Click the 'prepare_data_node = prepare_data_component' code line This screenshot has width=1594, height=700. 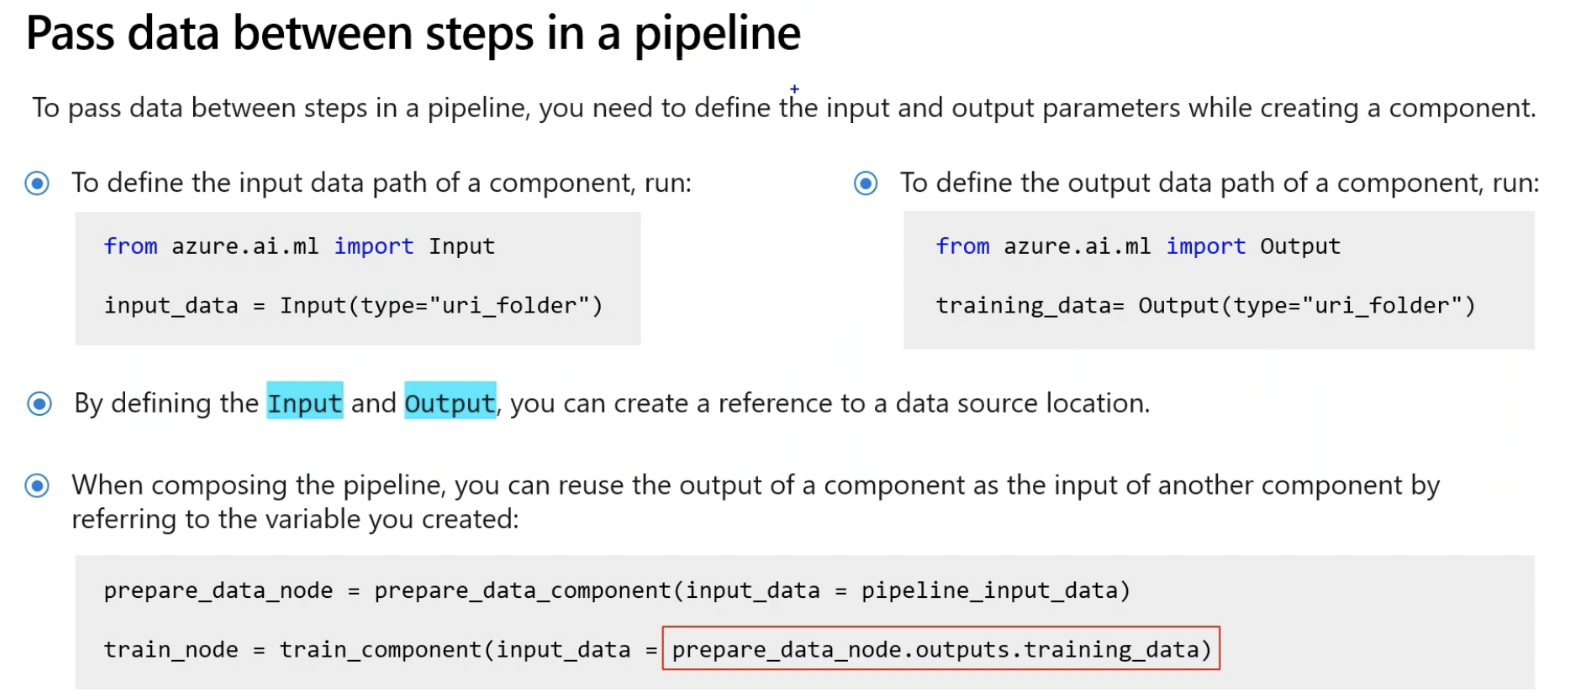[616, 590]
